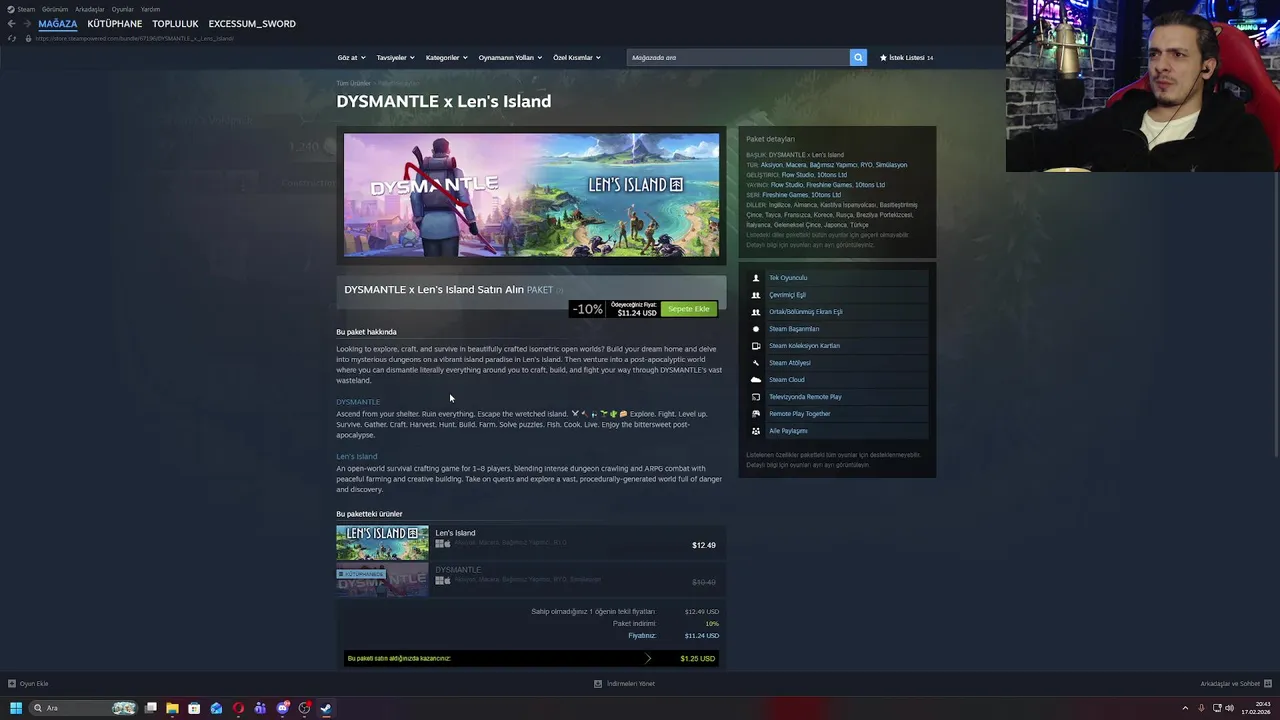Viewport: 1280px width, 720px height.
Task: Click the Steam icon in the taskbar
Action: tap(327, 708)
